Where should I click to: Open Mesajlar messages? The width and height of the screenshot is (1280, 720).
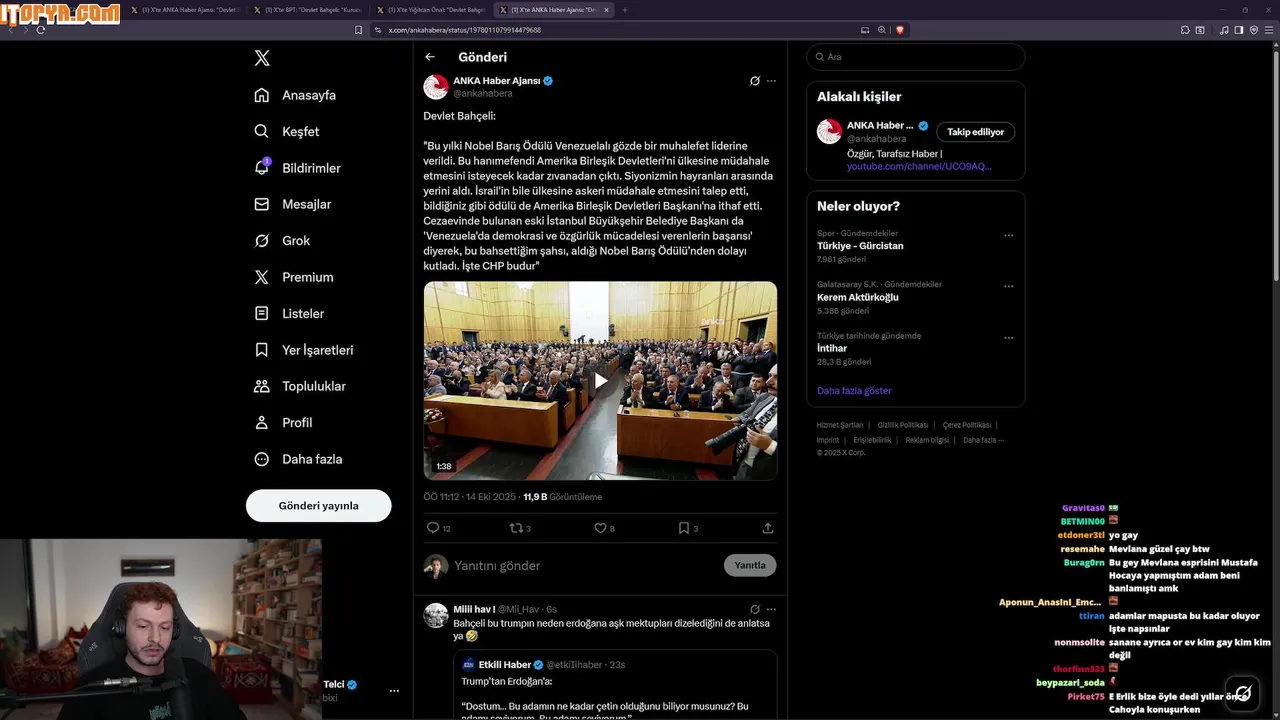[293, 204]
